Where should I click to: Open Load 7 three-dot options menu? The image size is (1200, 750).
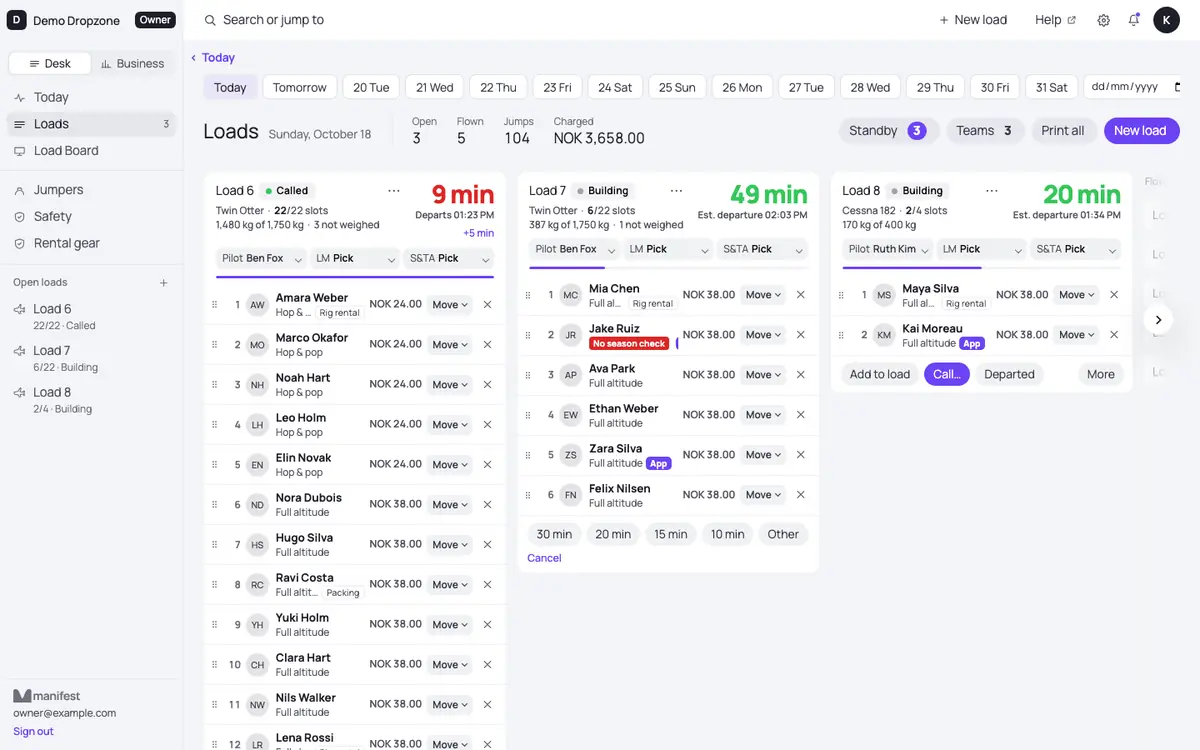tap(676, 190)
